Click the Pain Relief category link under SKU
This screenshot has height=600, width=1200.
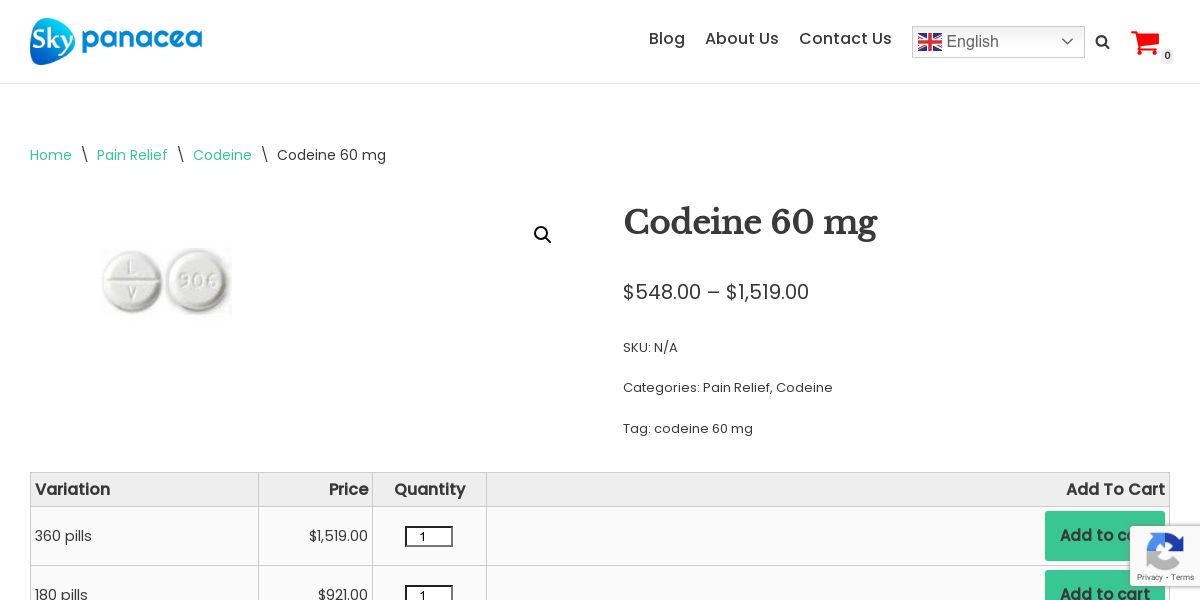pyautogui.click(x=736, y=388)
